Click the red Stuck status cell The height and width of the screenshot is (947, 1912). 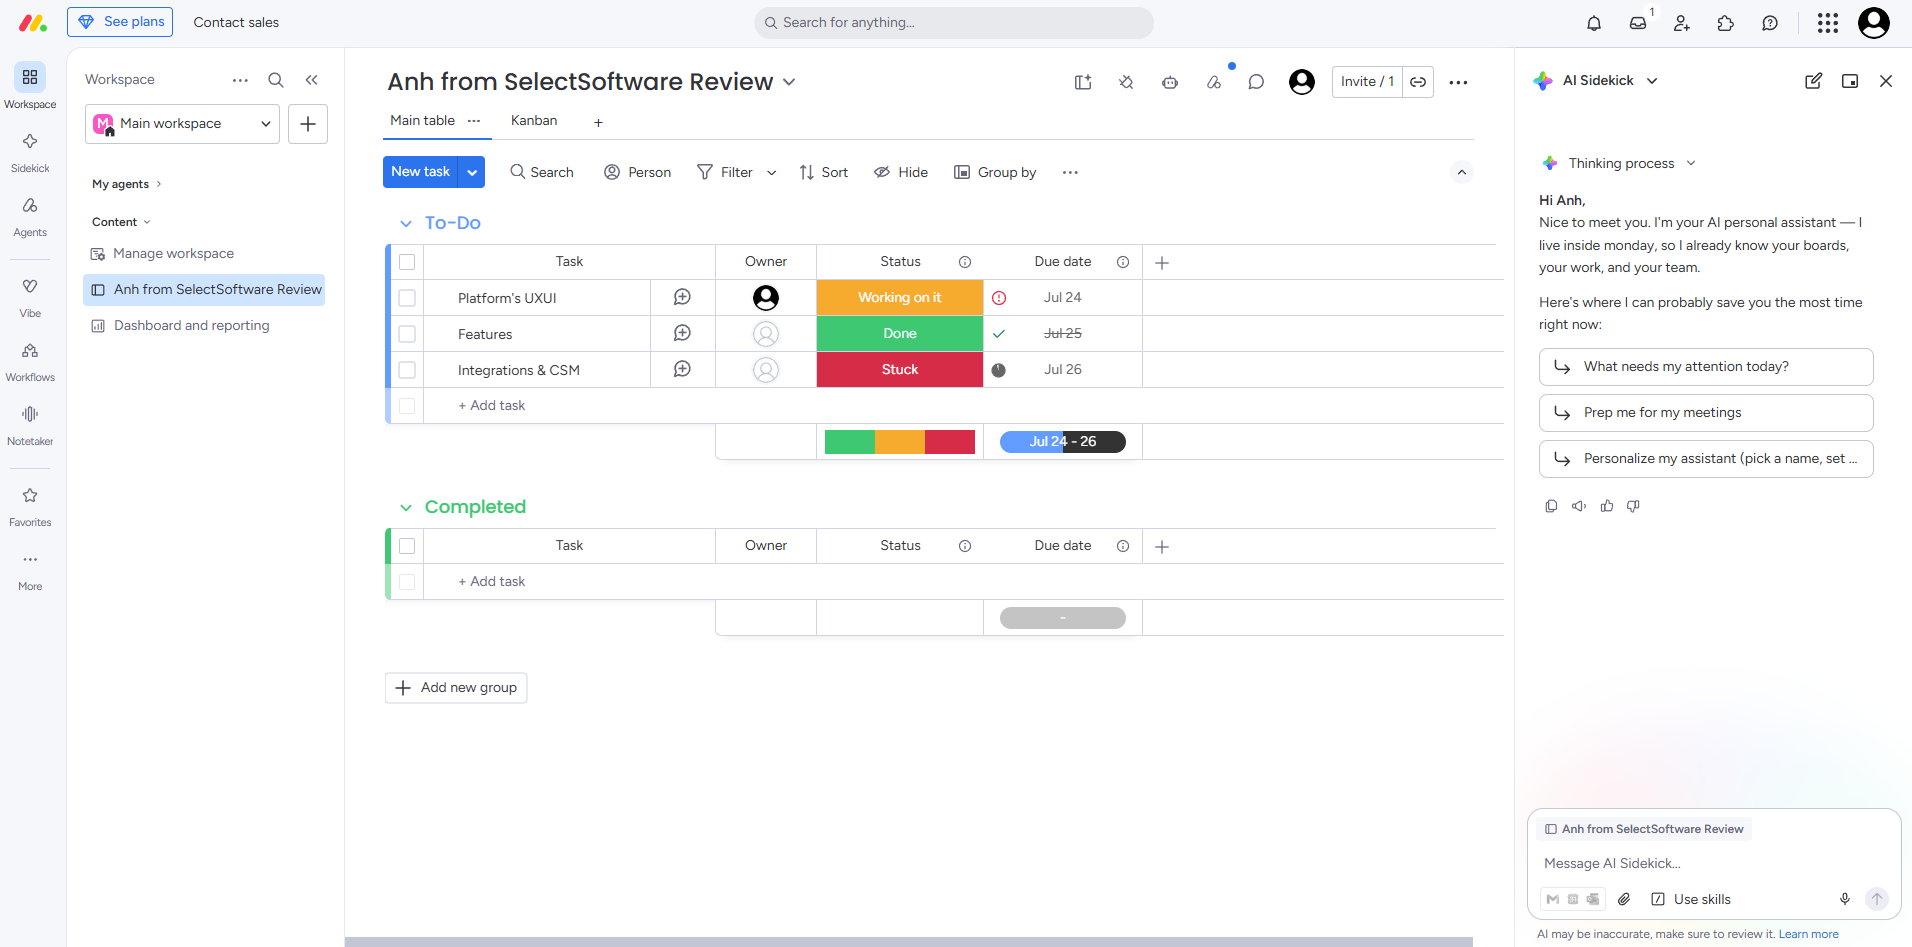[x=900, y=370]
